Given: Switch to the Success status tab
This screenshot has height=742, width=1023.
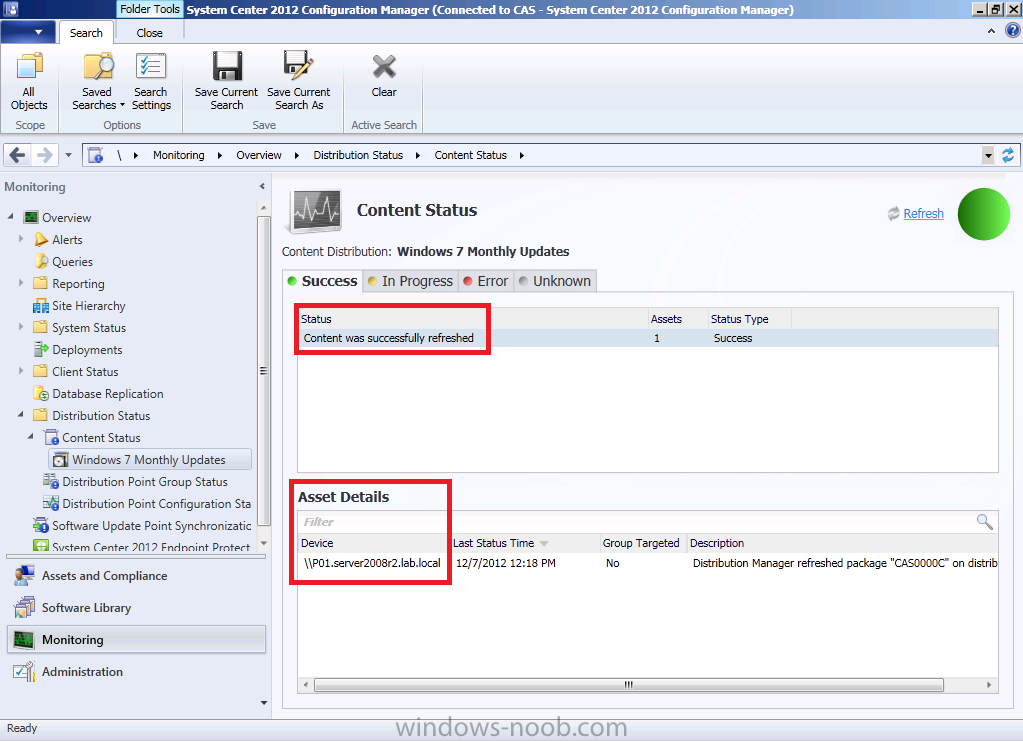Looking at the screenshot, I should (x=323, y=281).
